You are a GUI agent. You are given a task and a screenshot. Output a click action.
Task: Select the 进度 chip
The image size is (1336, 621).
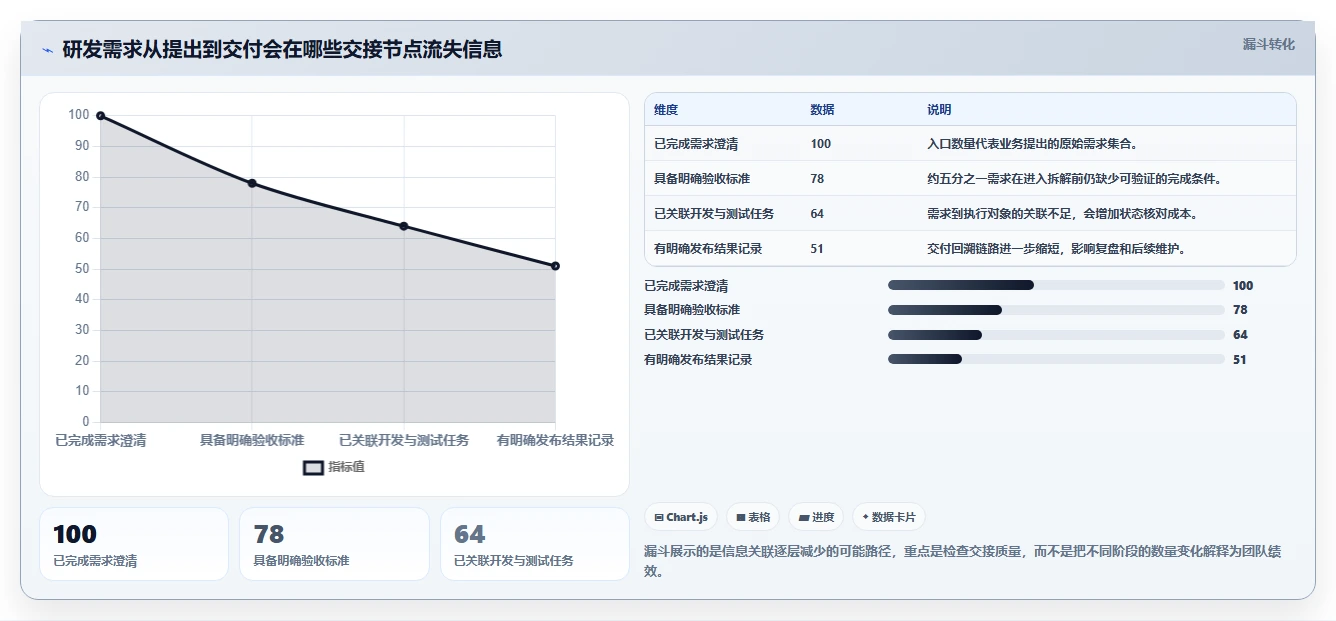pyautogui.click(x=816, y=517)
